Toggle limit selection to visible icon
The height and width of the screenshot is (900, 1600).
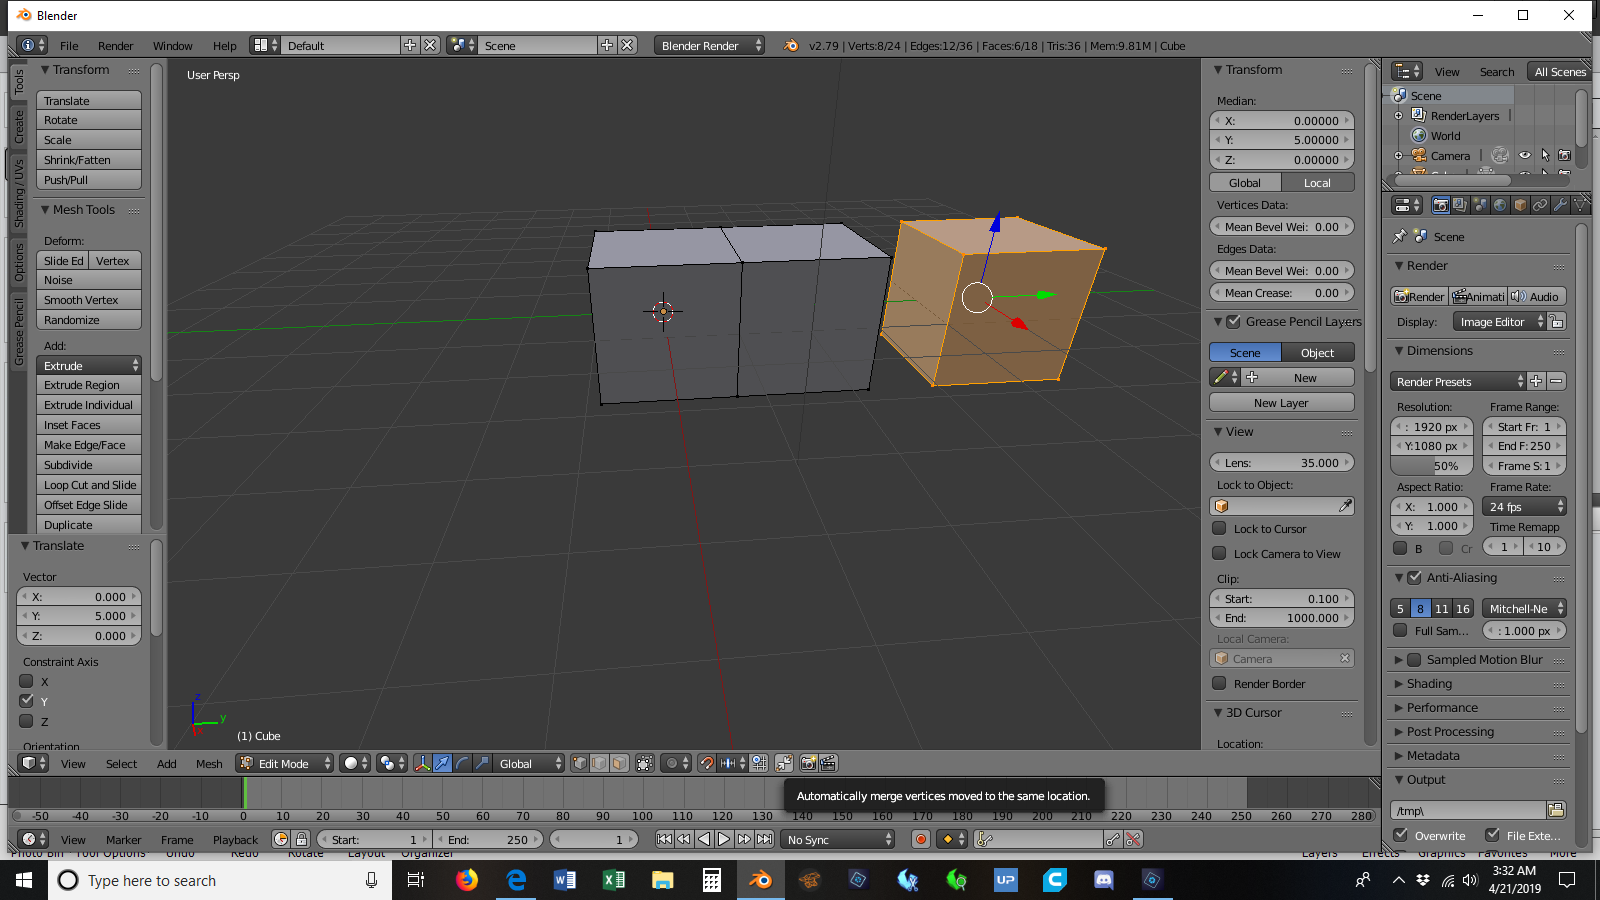645,763
